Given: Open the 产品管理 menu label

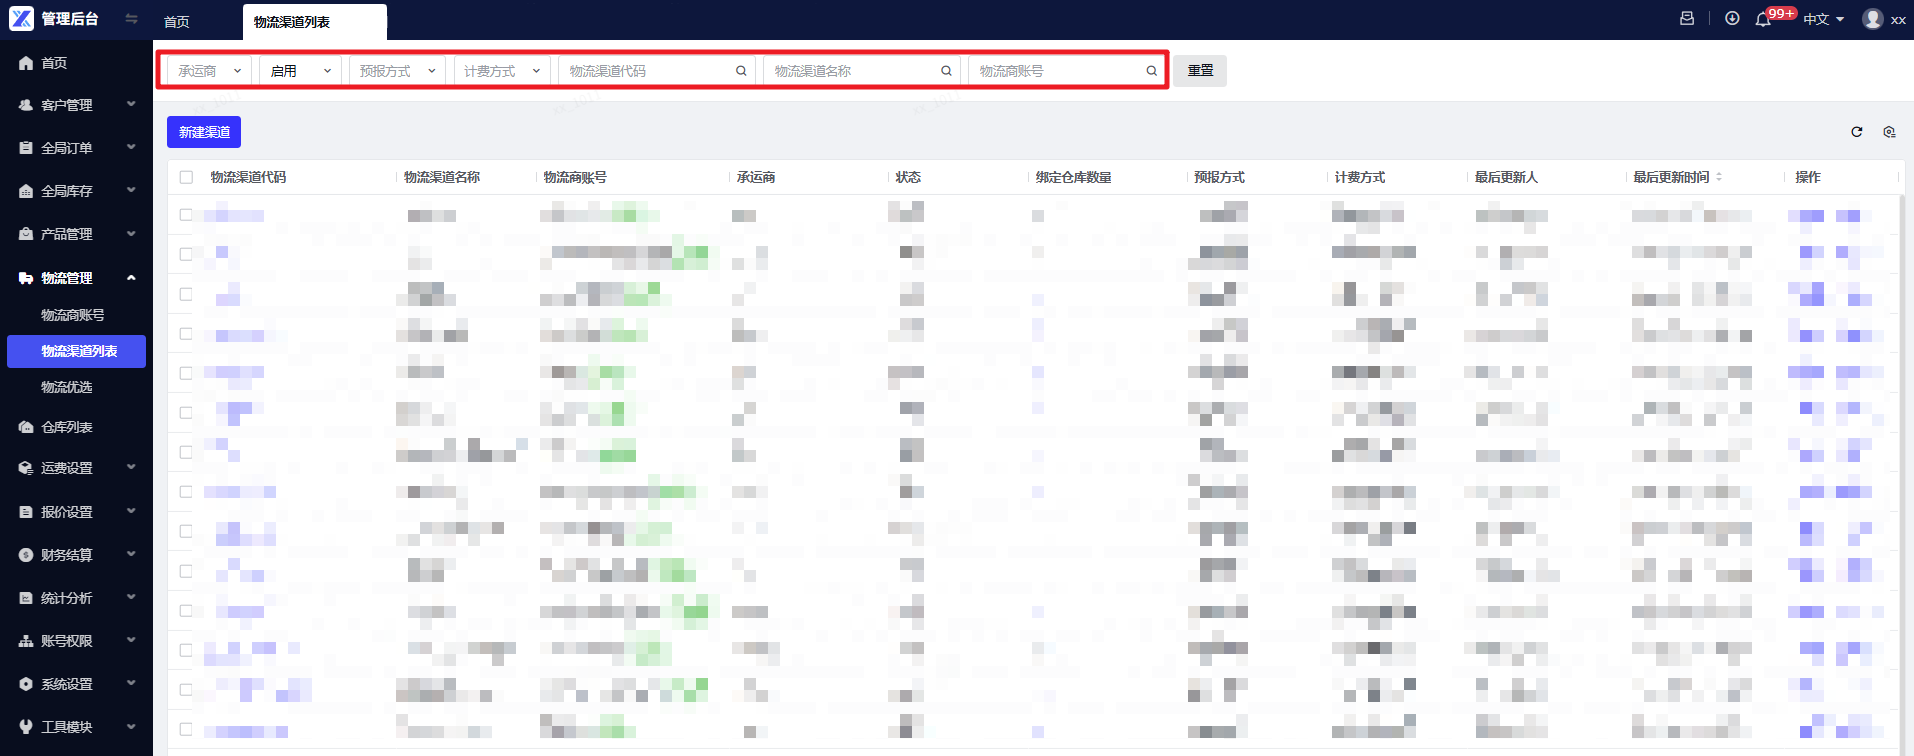Looking at the screenshot, I should 67,234.
